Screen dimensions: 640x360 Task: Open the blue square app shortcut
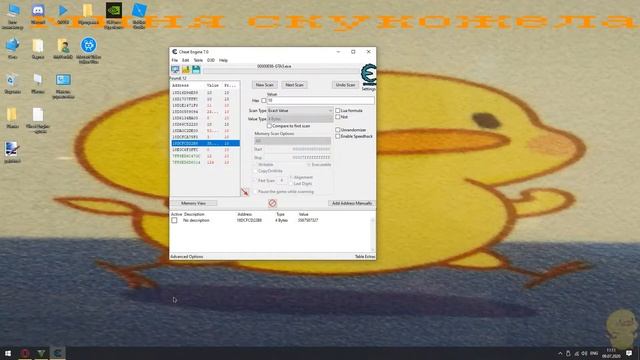point(139,16)
